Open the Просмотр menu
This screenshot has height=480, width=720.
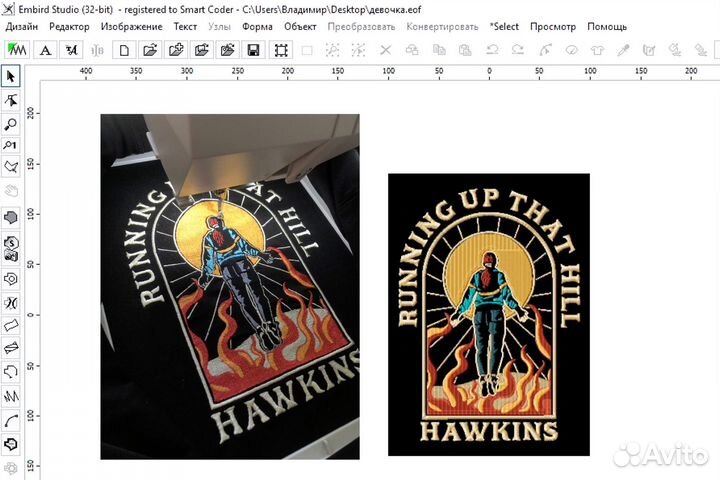click(553, 27)
